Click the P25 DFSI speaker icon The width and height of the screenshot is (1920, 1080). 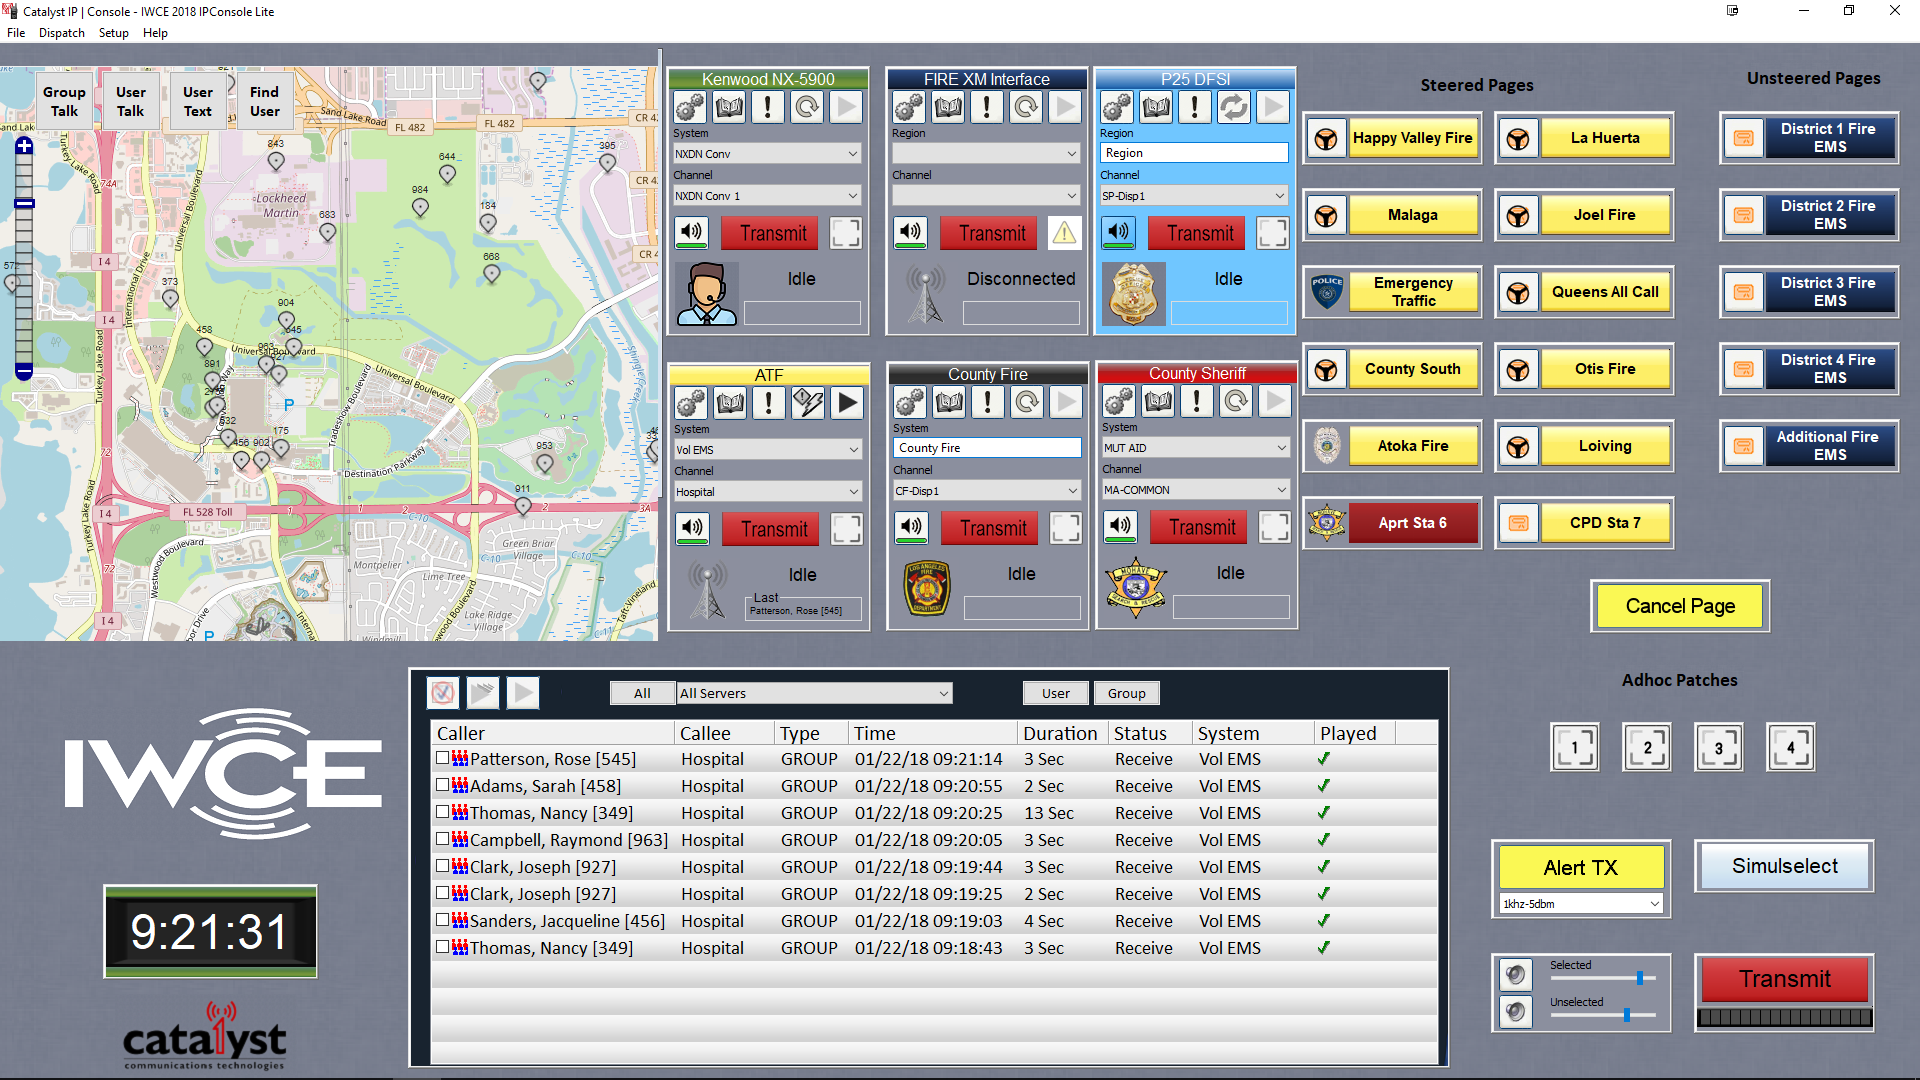[1117, 232]
